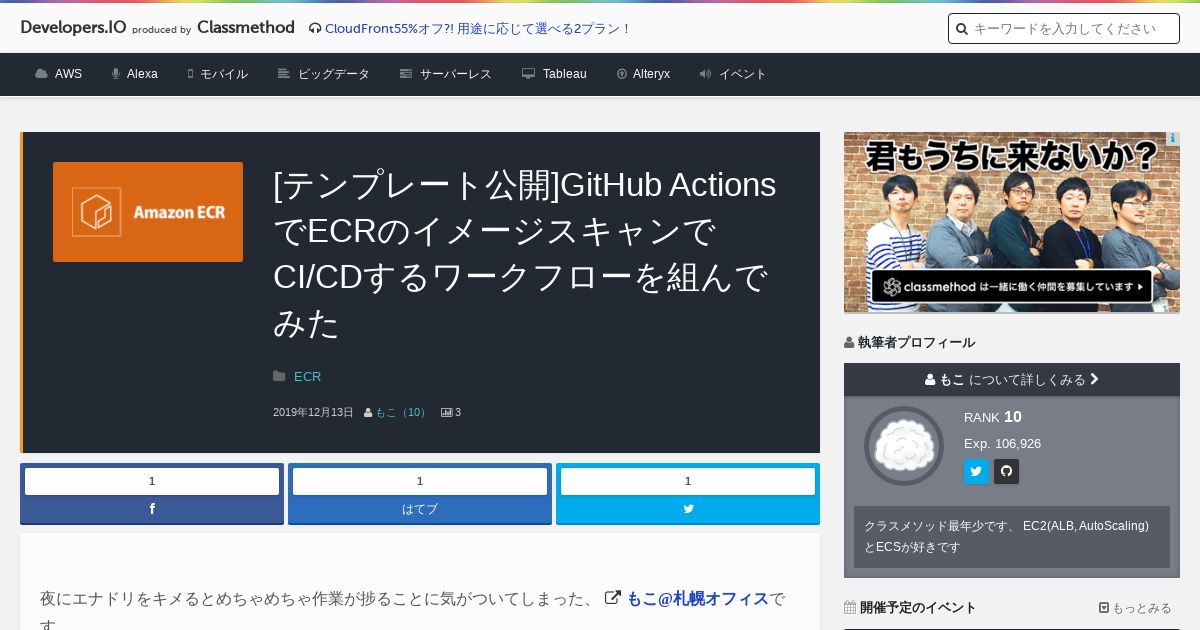The width and height of the screenshot is (1200, 630).
Task: Open the サーバーレス menu item
Action: (x=456, y=74)
